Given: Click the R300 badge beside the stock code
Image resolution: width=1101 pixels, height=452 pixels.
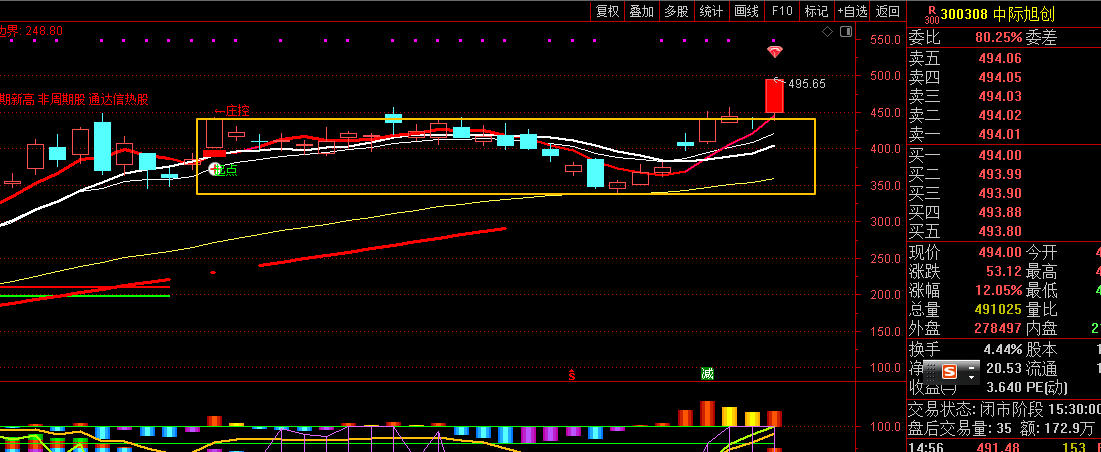Looking at the screenshot, I should coord(931,14).
